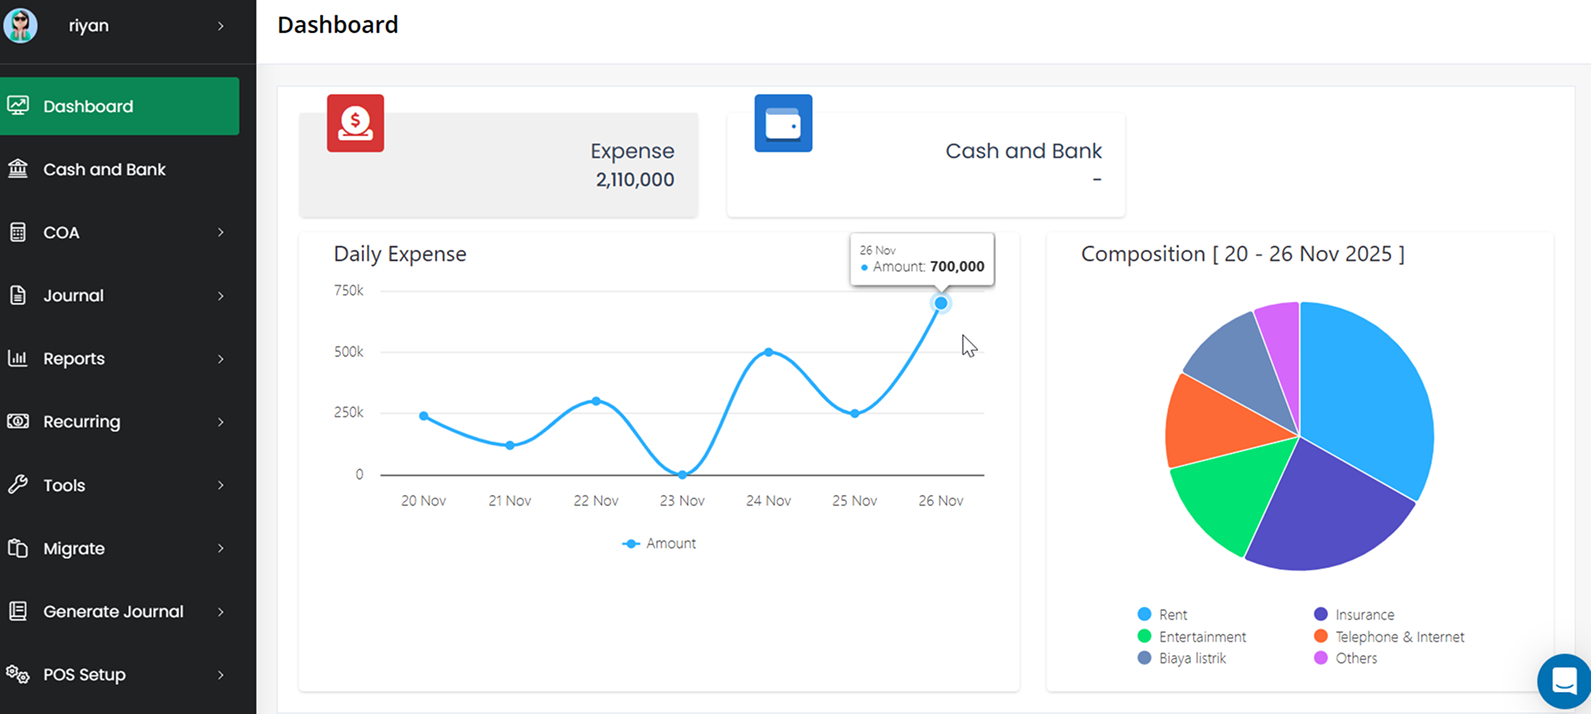Open the Dashboard menu item
This screenshot has height=714, width=1591.
pyautogui.click(x=119, y=106)
